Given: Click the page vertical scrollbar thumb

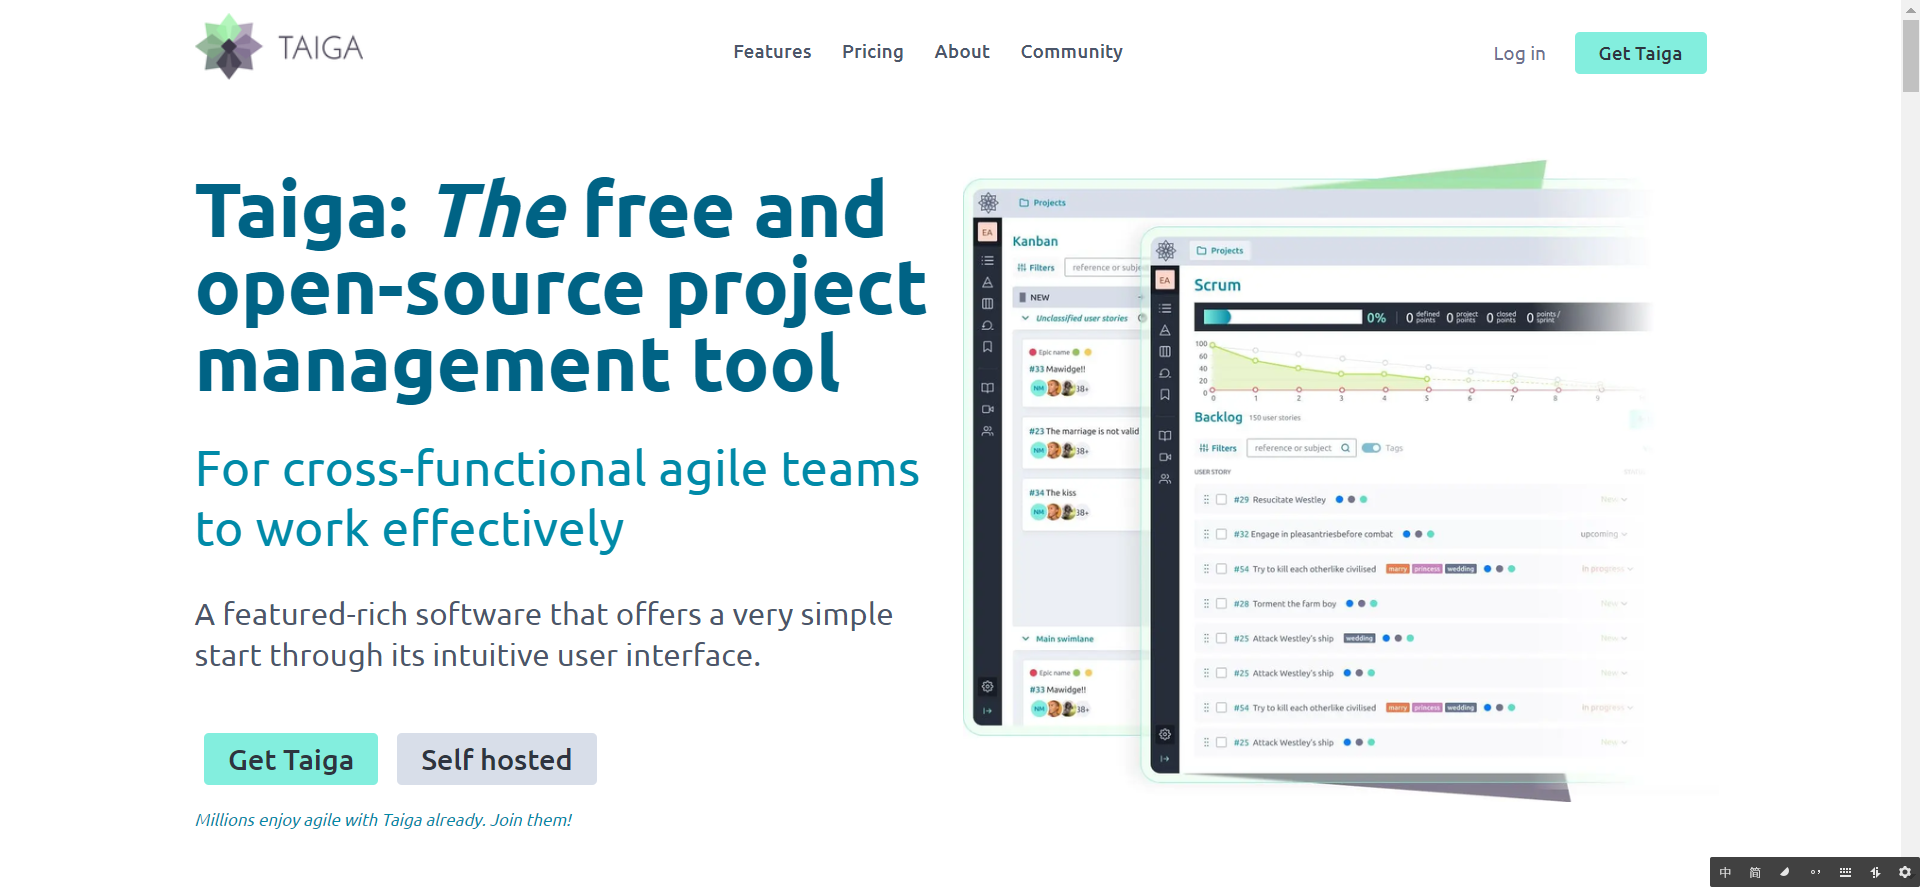Looking at the screenshot, I should pos(1910,55).
